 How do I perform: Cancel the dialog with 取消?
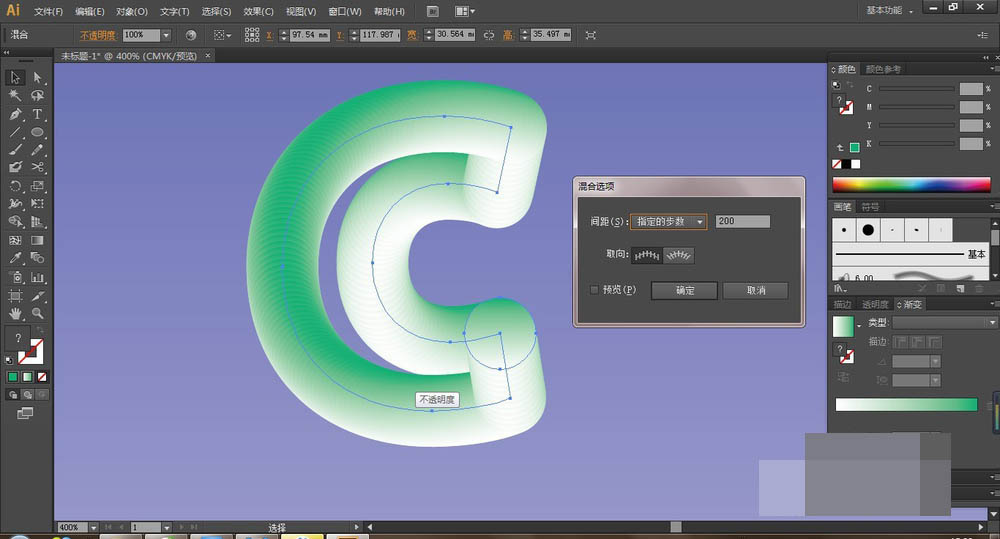756,290
